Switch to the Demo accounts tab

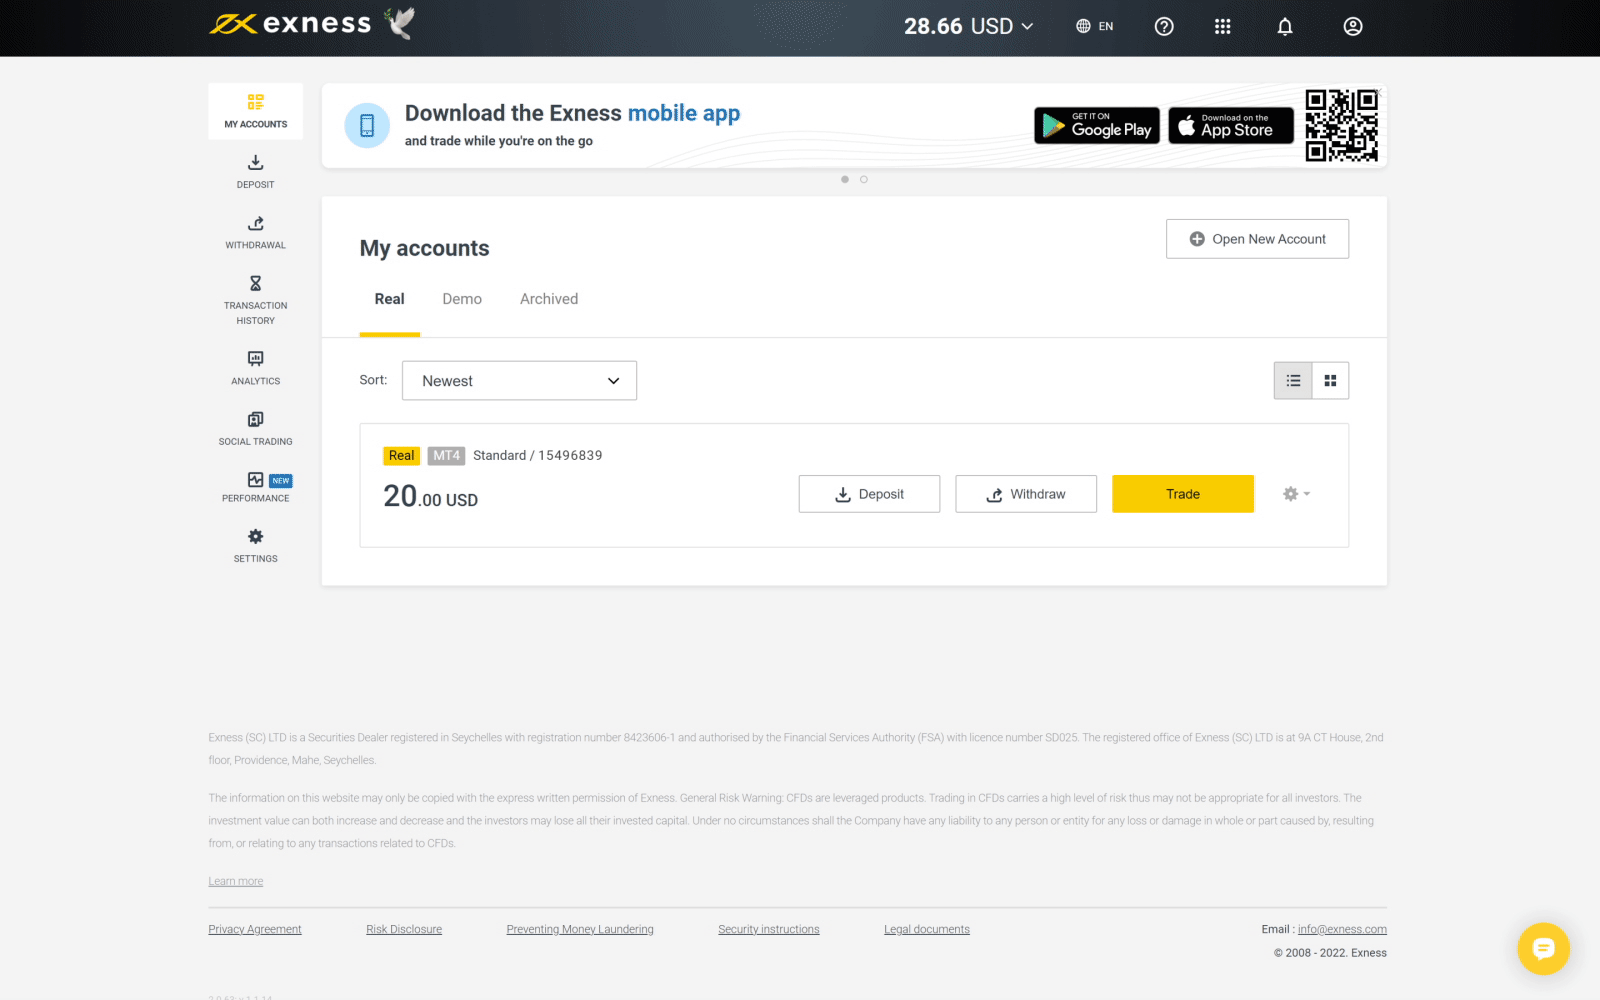(x=462, y=299)
